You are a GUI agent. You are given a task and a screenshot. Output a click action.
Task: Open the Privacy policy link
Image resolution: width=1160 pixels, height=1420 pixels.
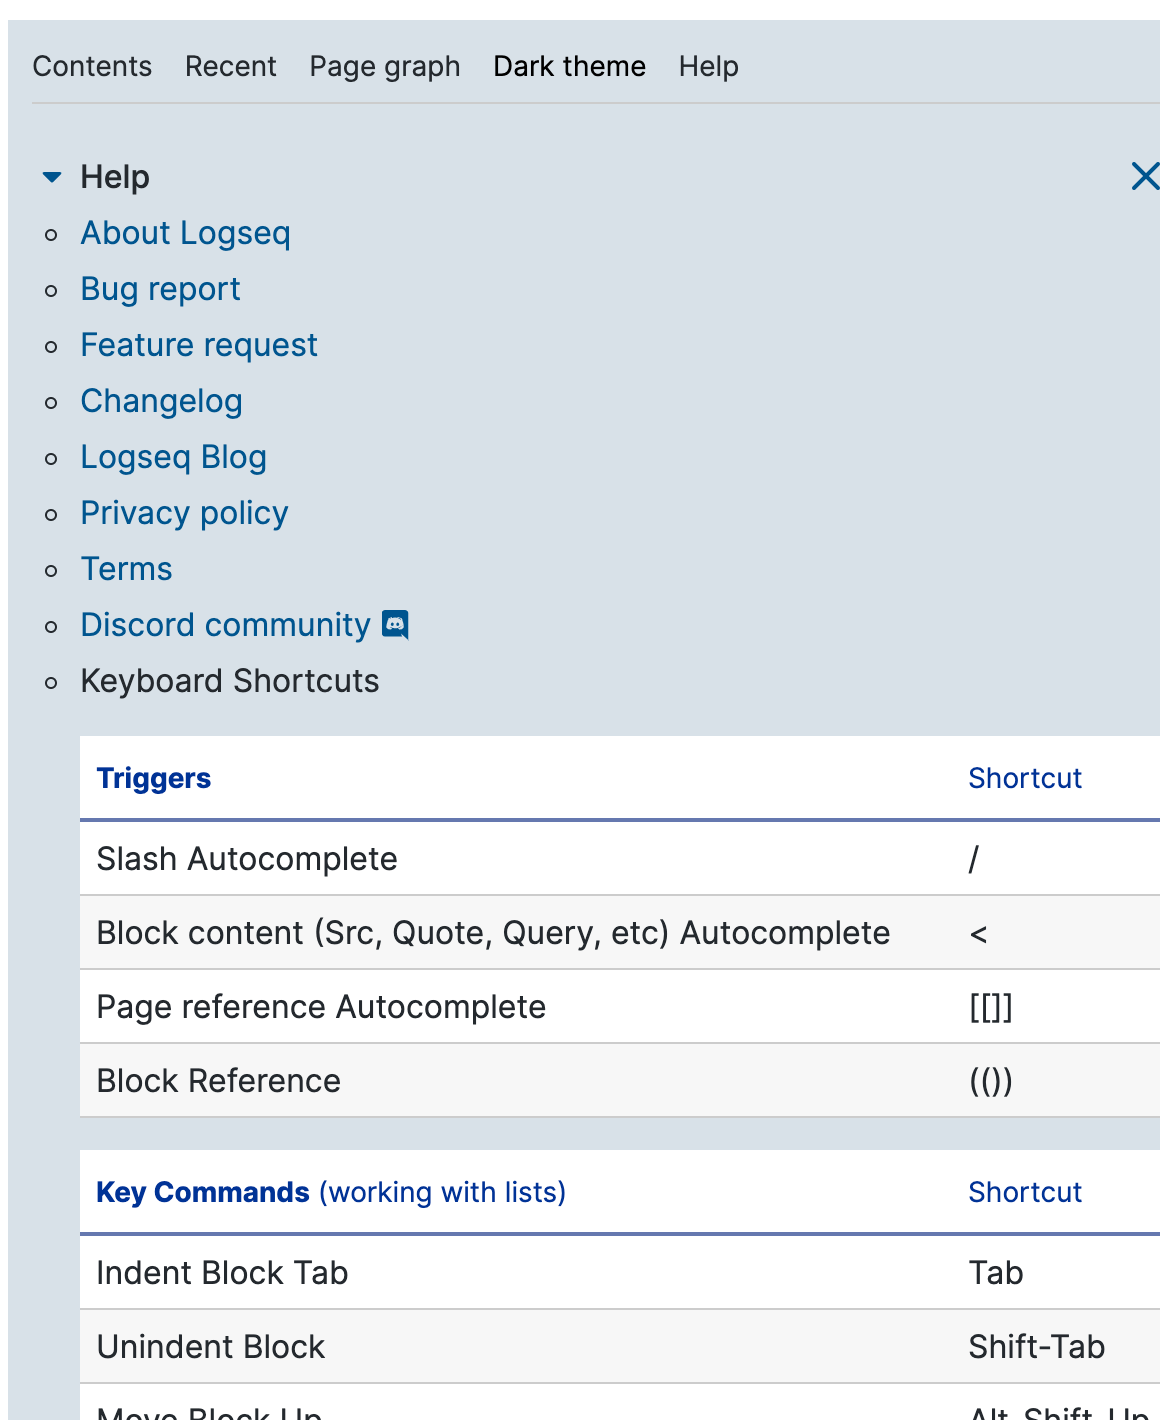(184, 513)
